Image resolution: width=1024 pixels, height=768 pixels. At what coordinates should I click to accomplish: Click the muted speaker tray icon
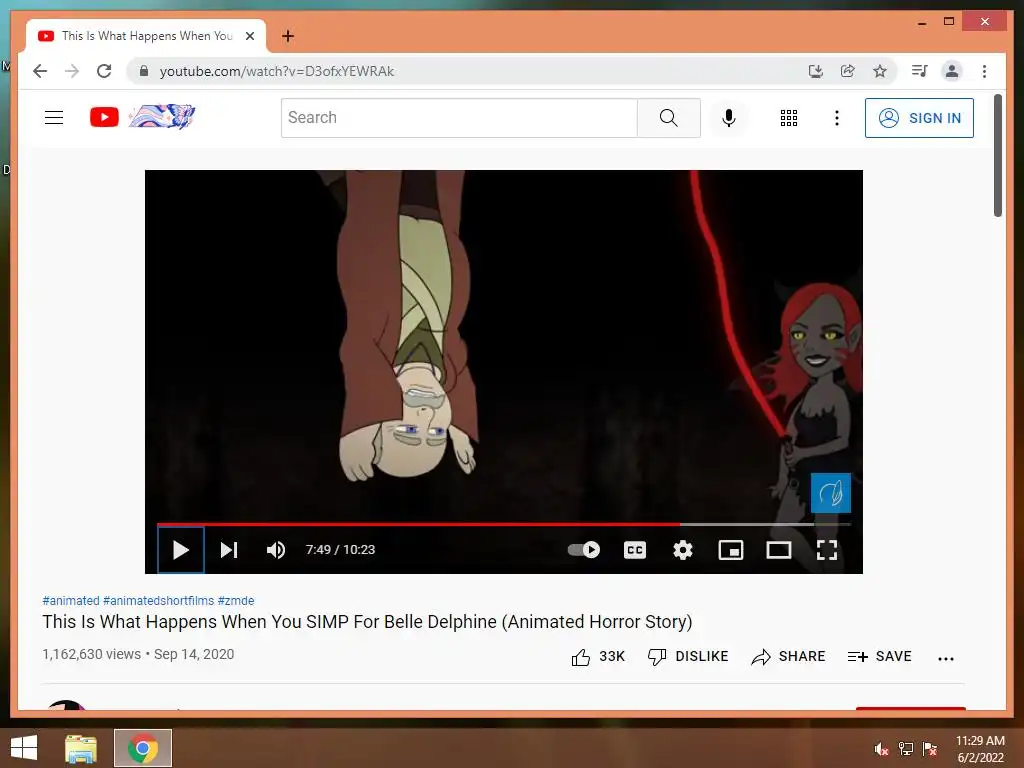pos(882,749)
